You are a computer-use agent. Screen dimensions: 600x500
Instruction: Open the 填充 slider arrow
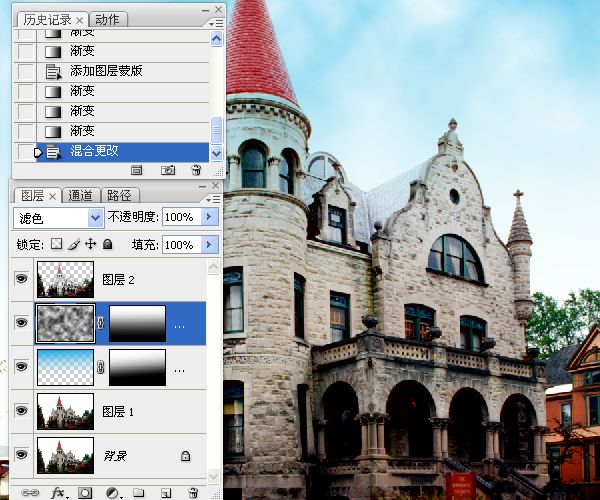pyautogui.click(x=210, y=244)
